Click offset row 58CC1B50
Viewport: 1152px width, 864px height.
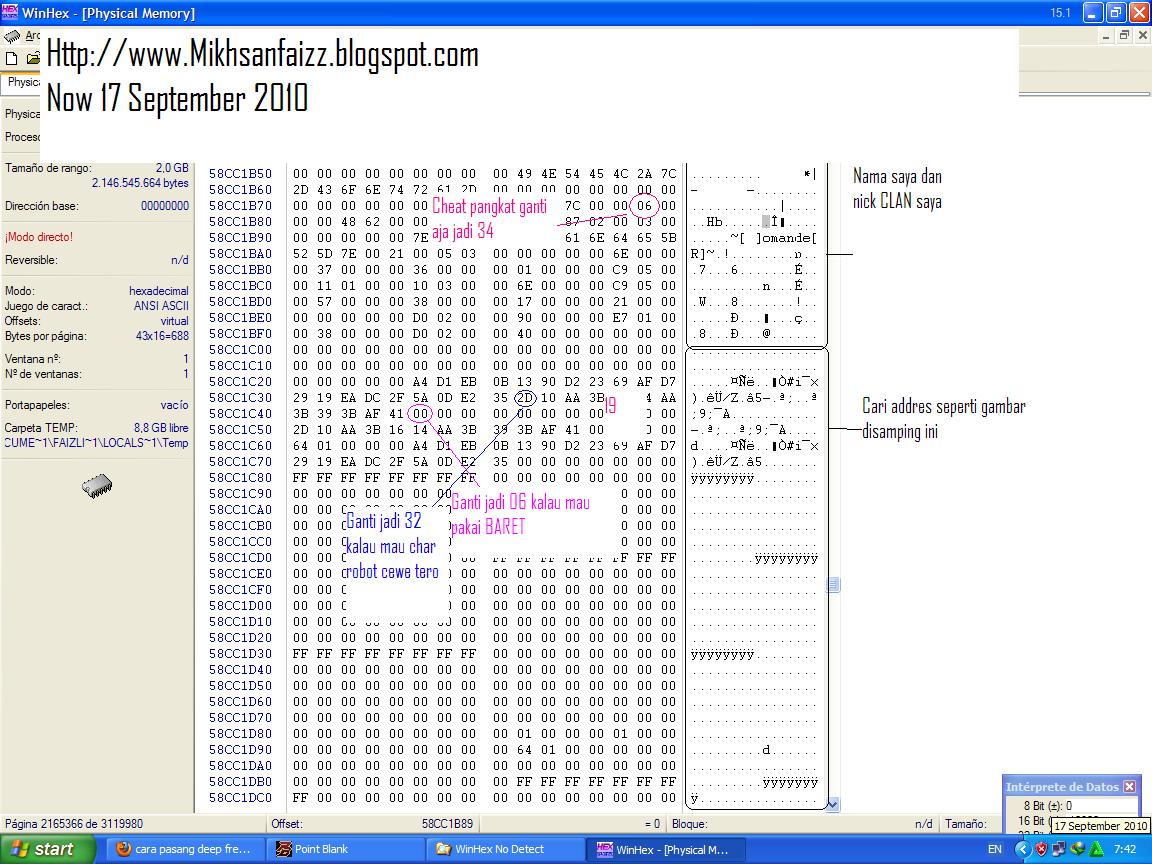[240, 174]
